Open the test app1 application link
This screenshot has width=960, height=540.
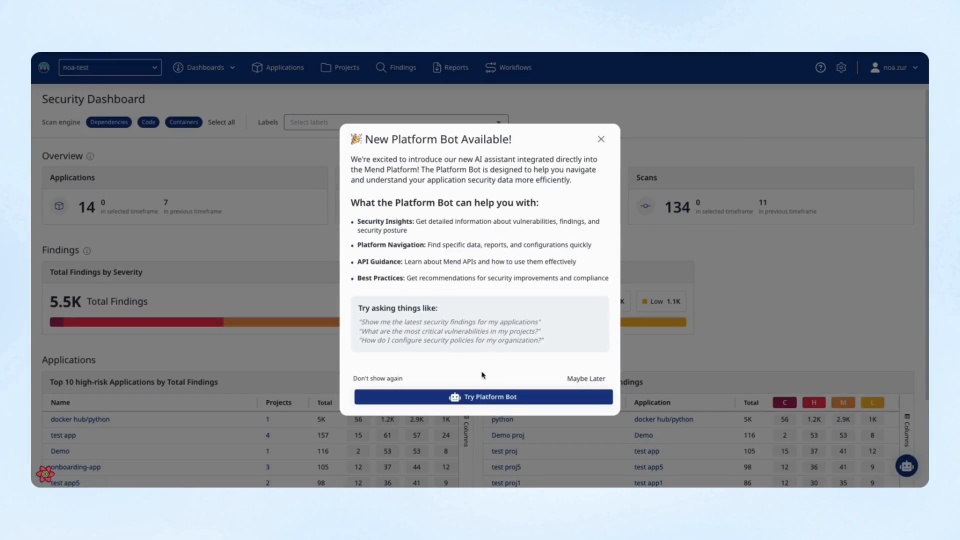[648, 483]
